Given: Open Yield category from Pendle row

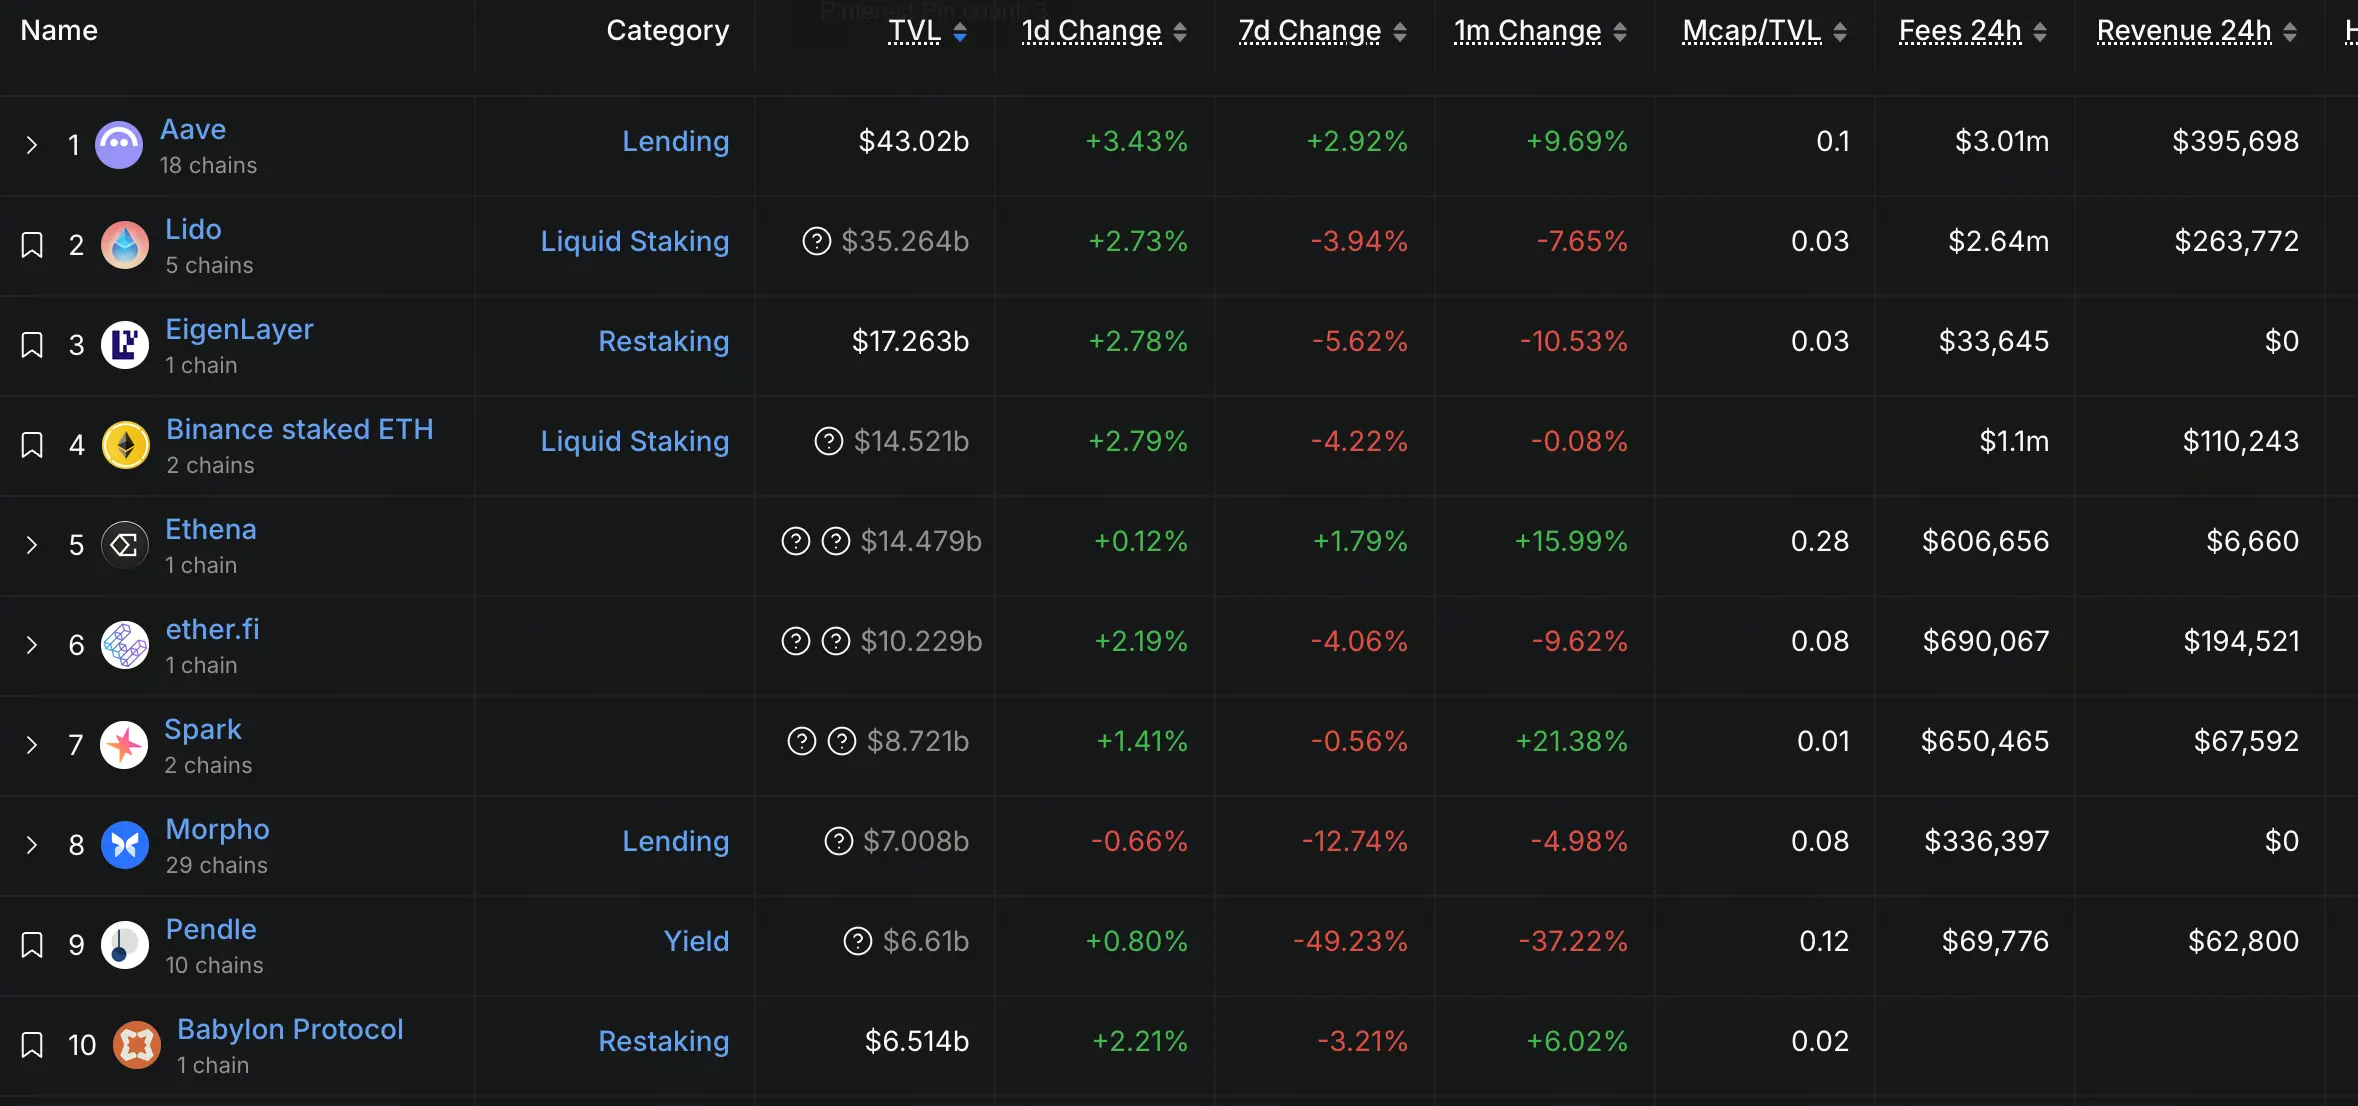Looking at the screenshot, I should (697, 942).
